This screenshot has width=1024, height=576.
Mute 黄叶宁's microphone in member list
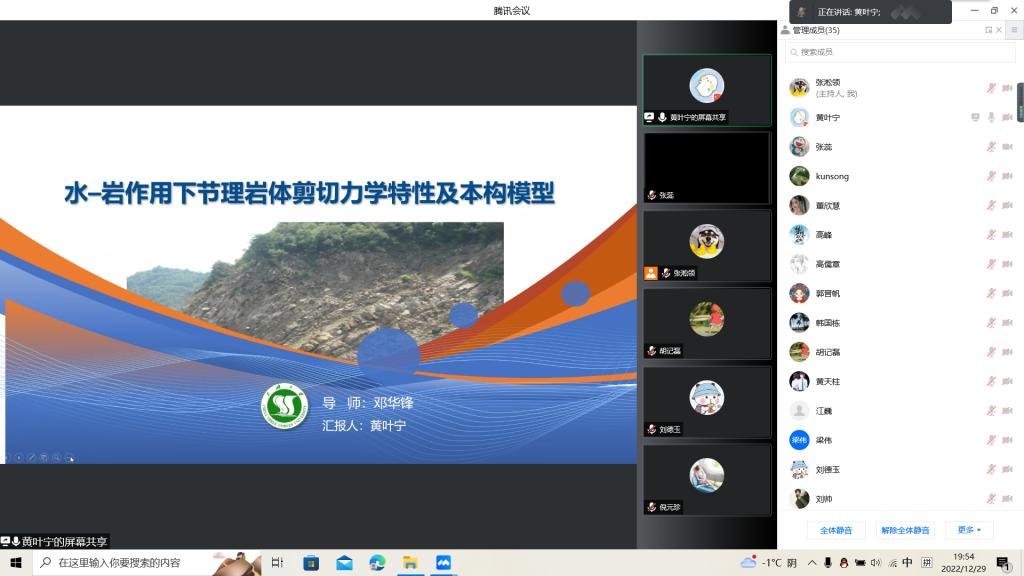point(991,117)
